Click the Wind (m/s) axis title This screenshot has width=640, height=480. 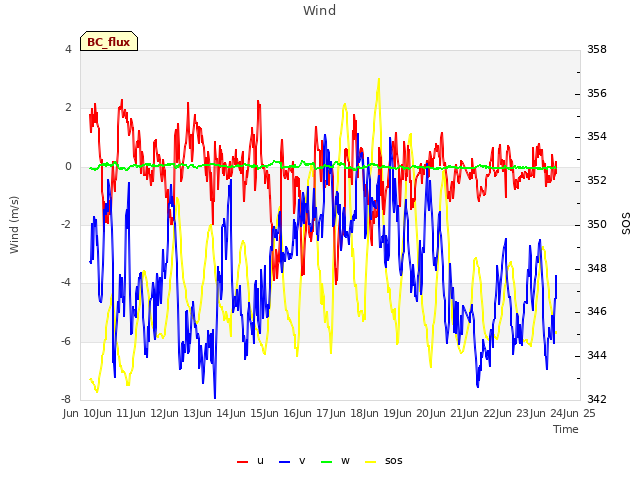point(14,225)
